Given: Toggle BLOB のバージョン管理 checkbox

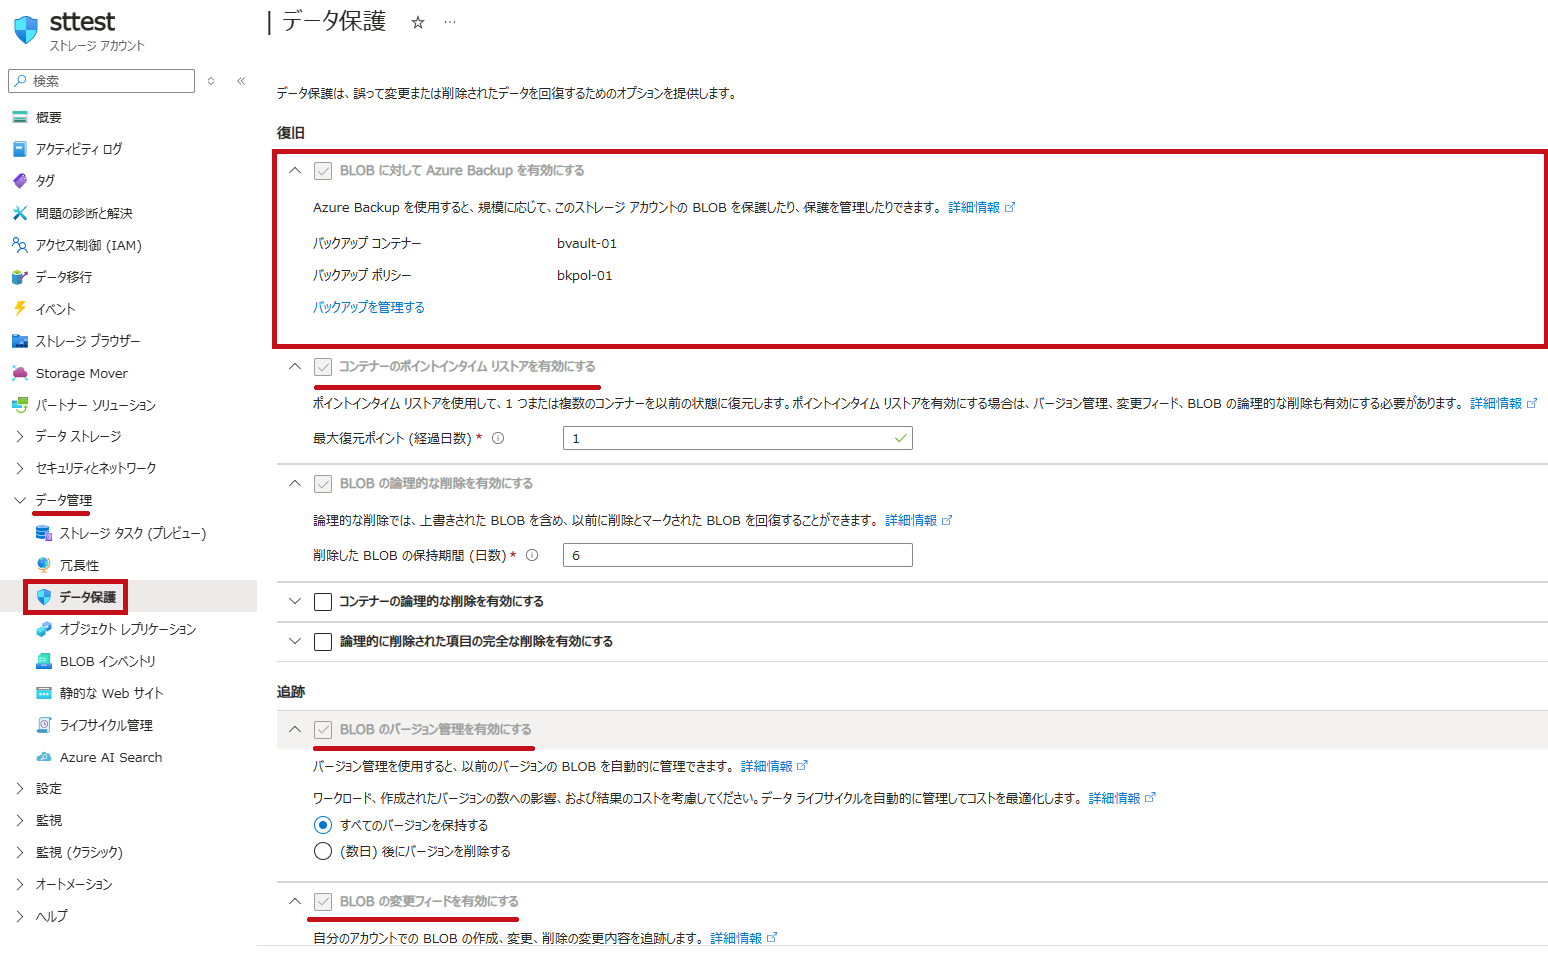Looking at the screenshot, I should (323, 730).
